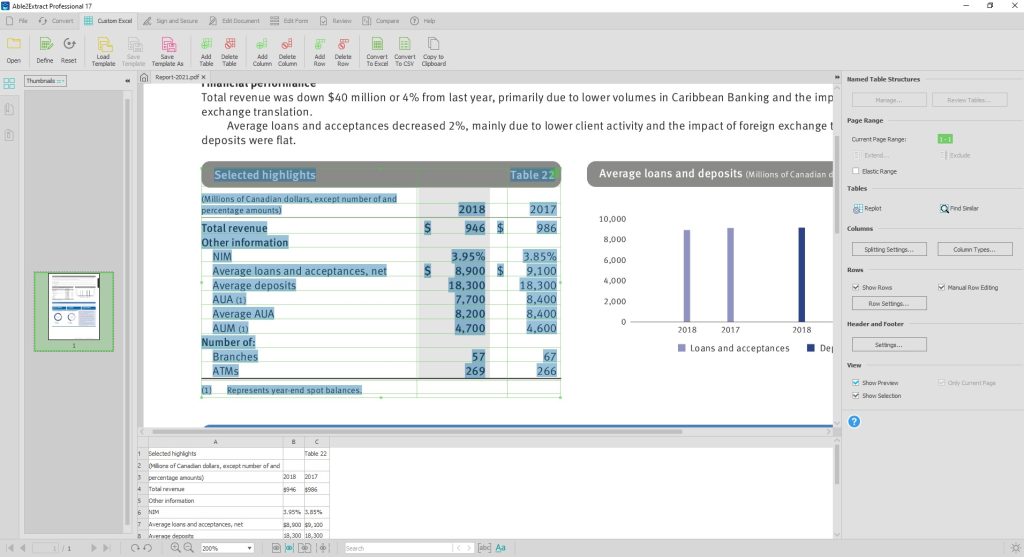This screenshot has width=1024, height=557.
Task: Collapse the left panel with double arrow
Action: pyautogui.click(x=127, y=80)
